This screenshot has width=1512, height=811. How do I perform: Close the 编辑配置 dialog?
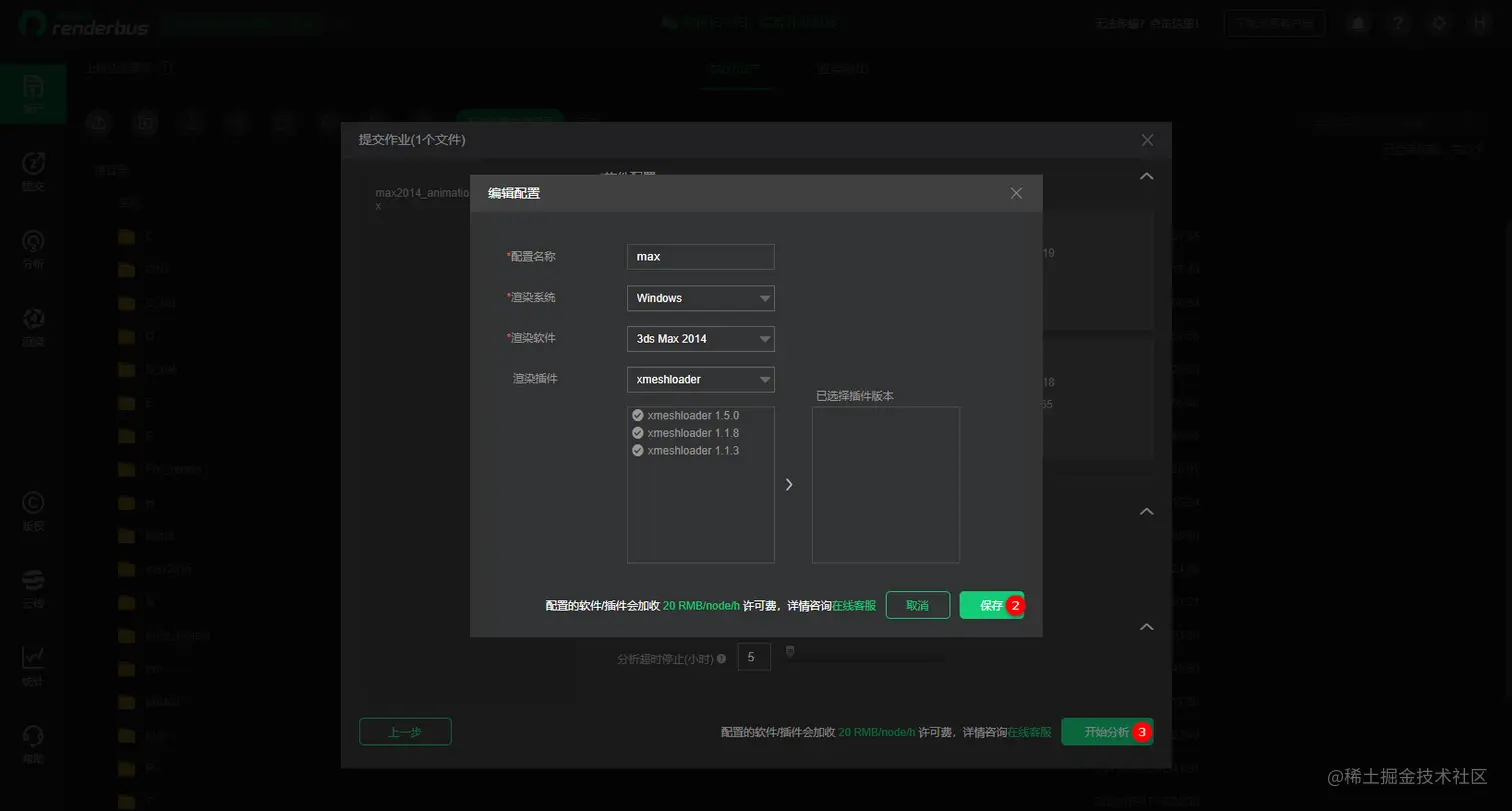coord(1016,193)
